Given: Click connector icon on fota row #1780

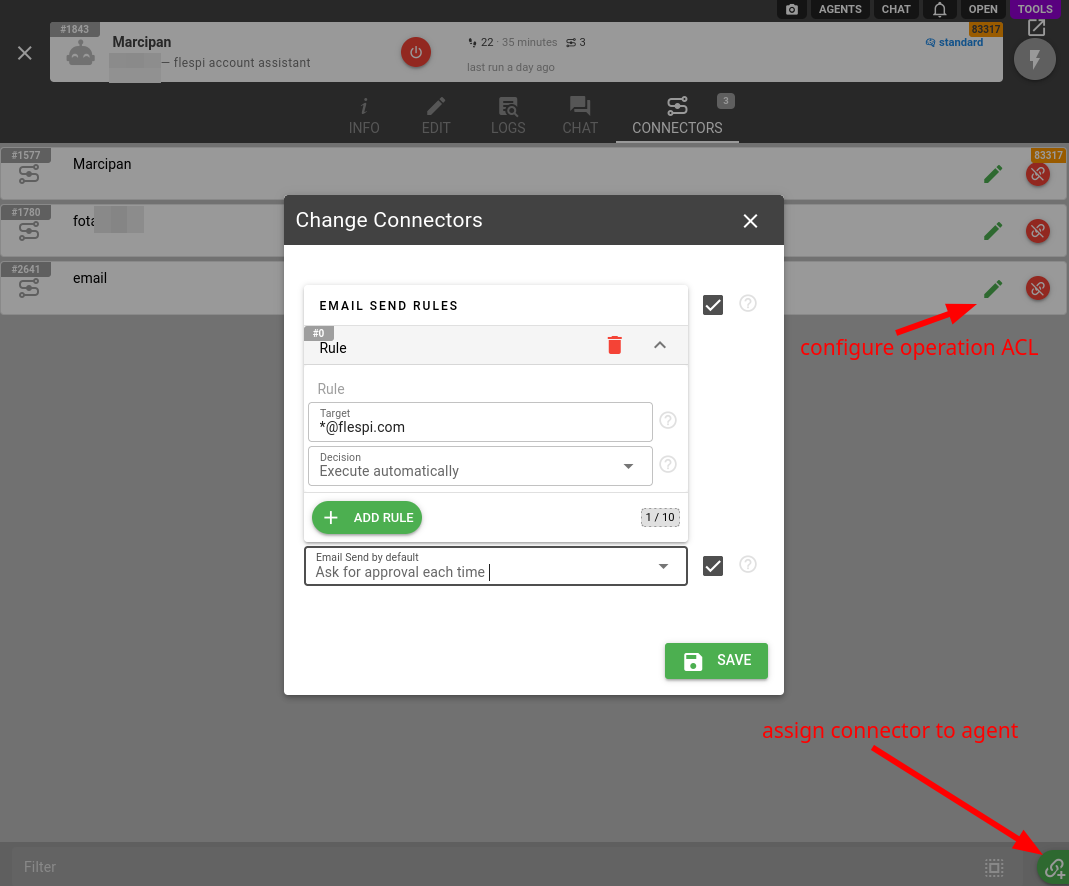Looking at the screenshot, I should pos(29,232).
